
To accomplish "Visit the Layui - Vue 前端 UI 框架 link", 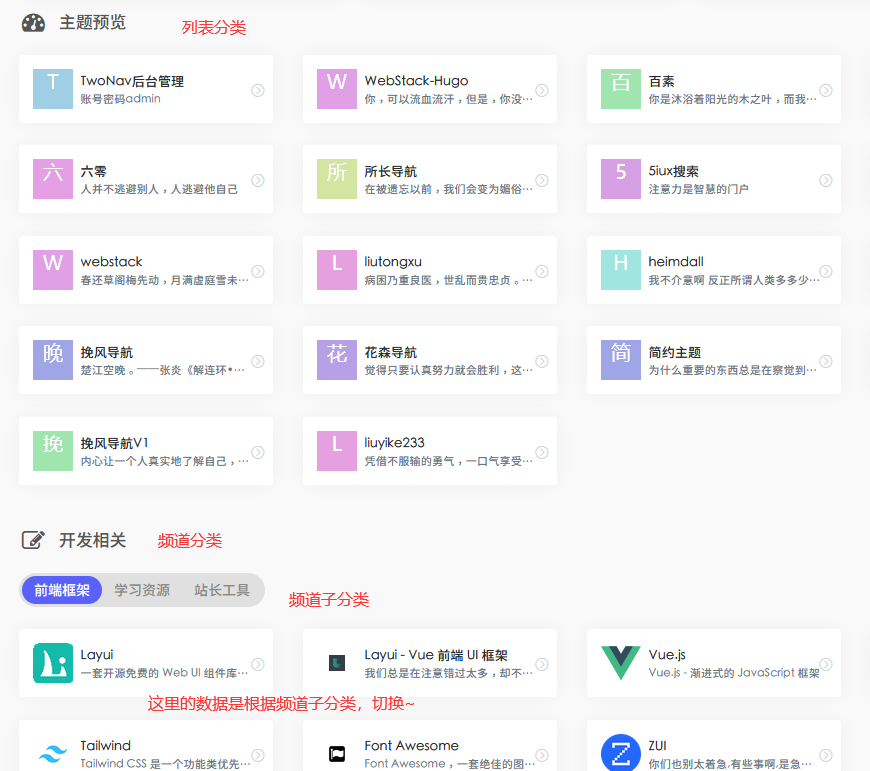I will (436, 655).
